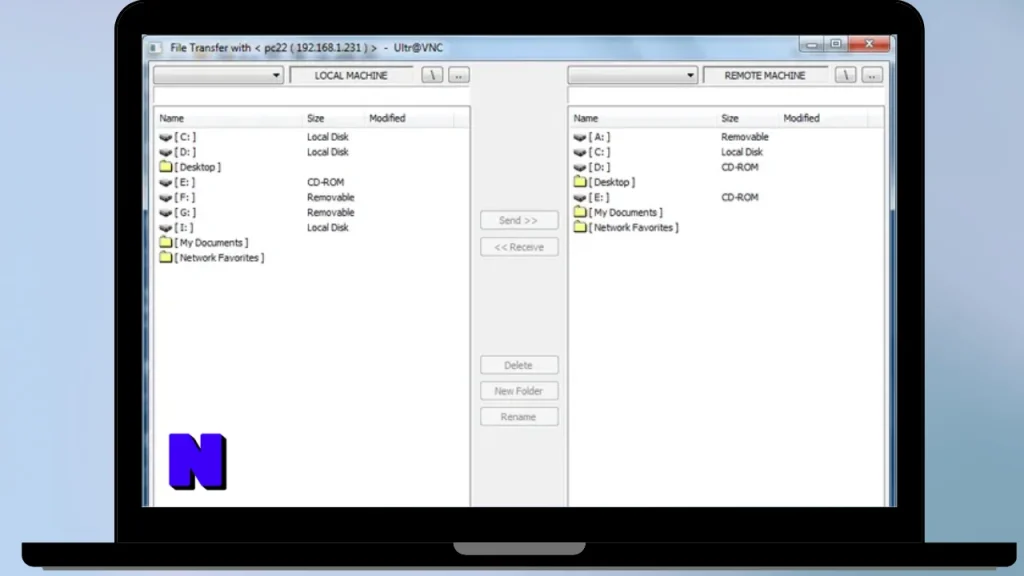
Task: Click the New Folder button
Action: (519, 391)
